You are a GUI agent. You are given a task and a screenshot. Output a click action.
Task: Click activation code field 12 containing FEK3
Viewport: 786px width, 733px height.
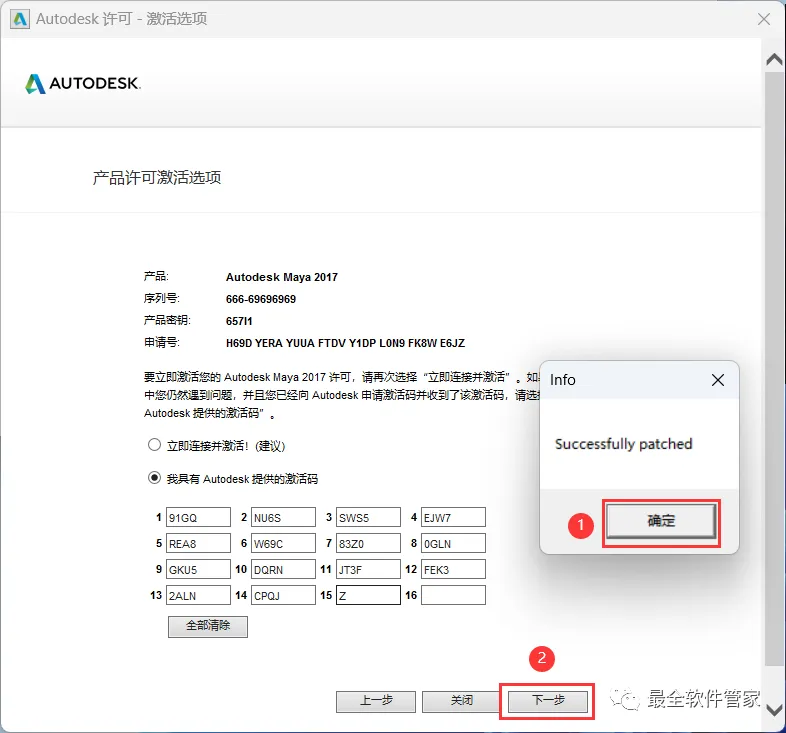(x=453, y=570)
